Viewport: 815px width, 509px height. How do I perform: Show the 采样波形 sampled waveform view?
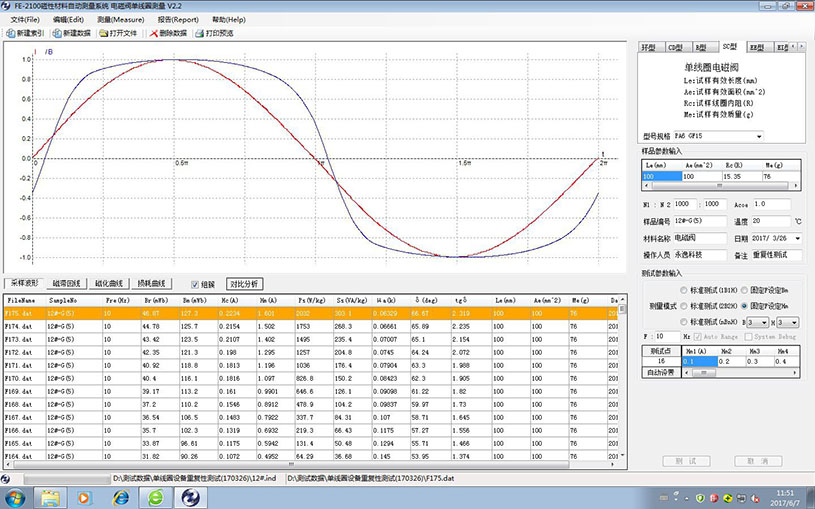[24, 283]
